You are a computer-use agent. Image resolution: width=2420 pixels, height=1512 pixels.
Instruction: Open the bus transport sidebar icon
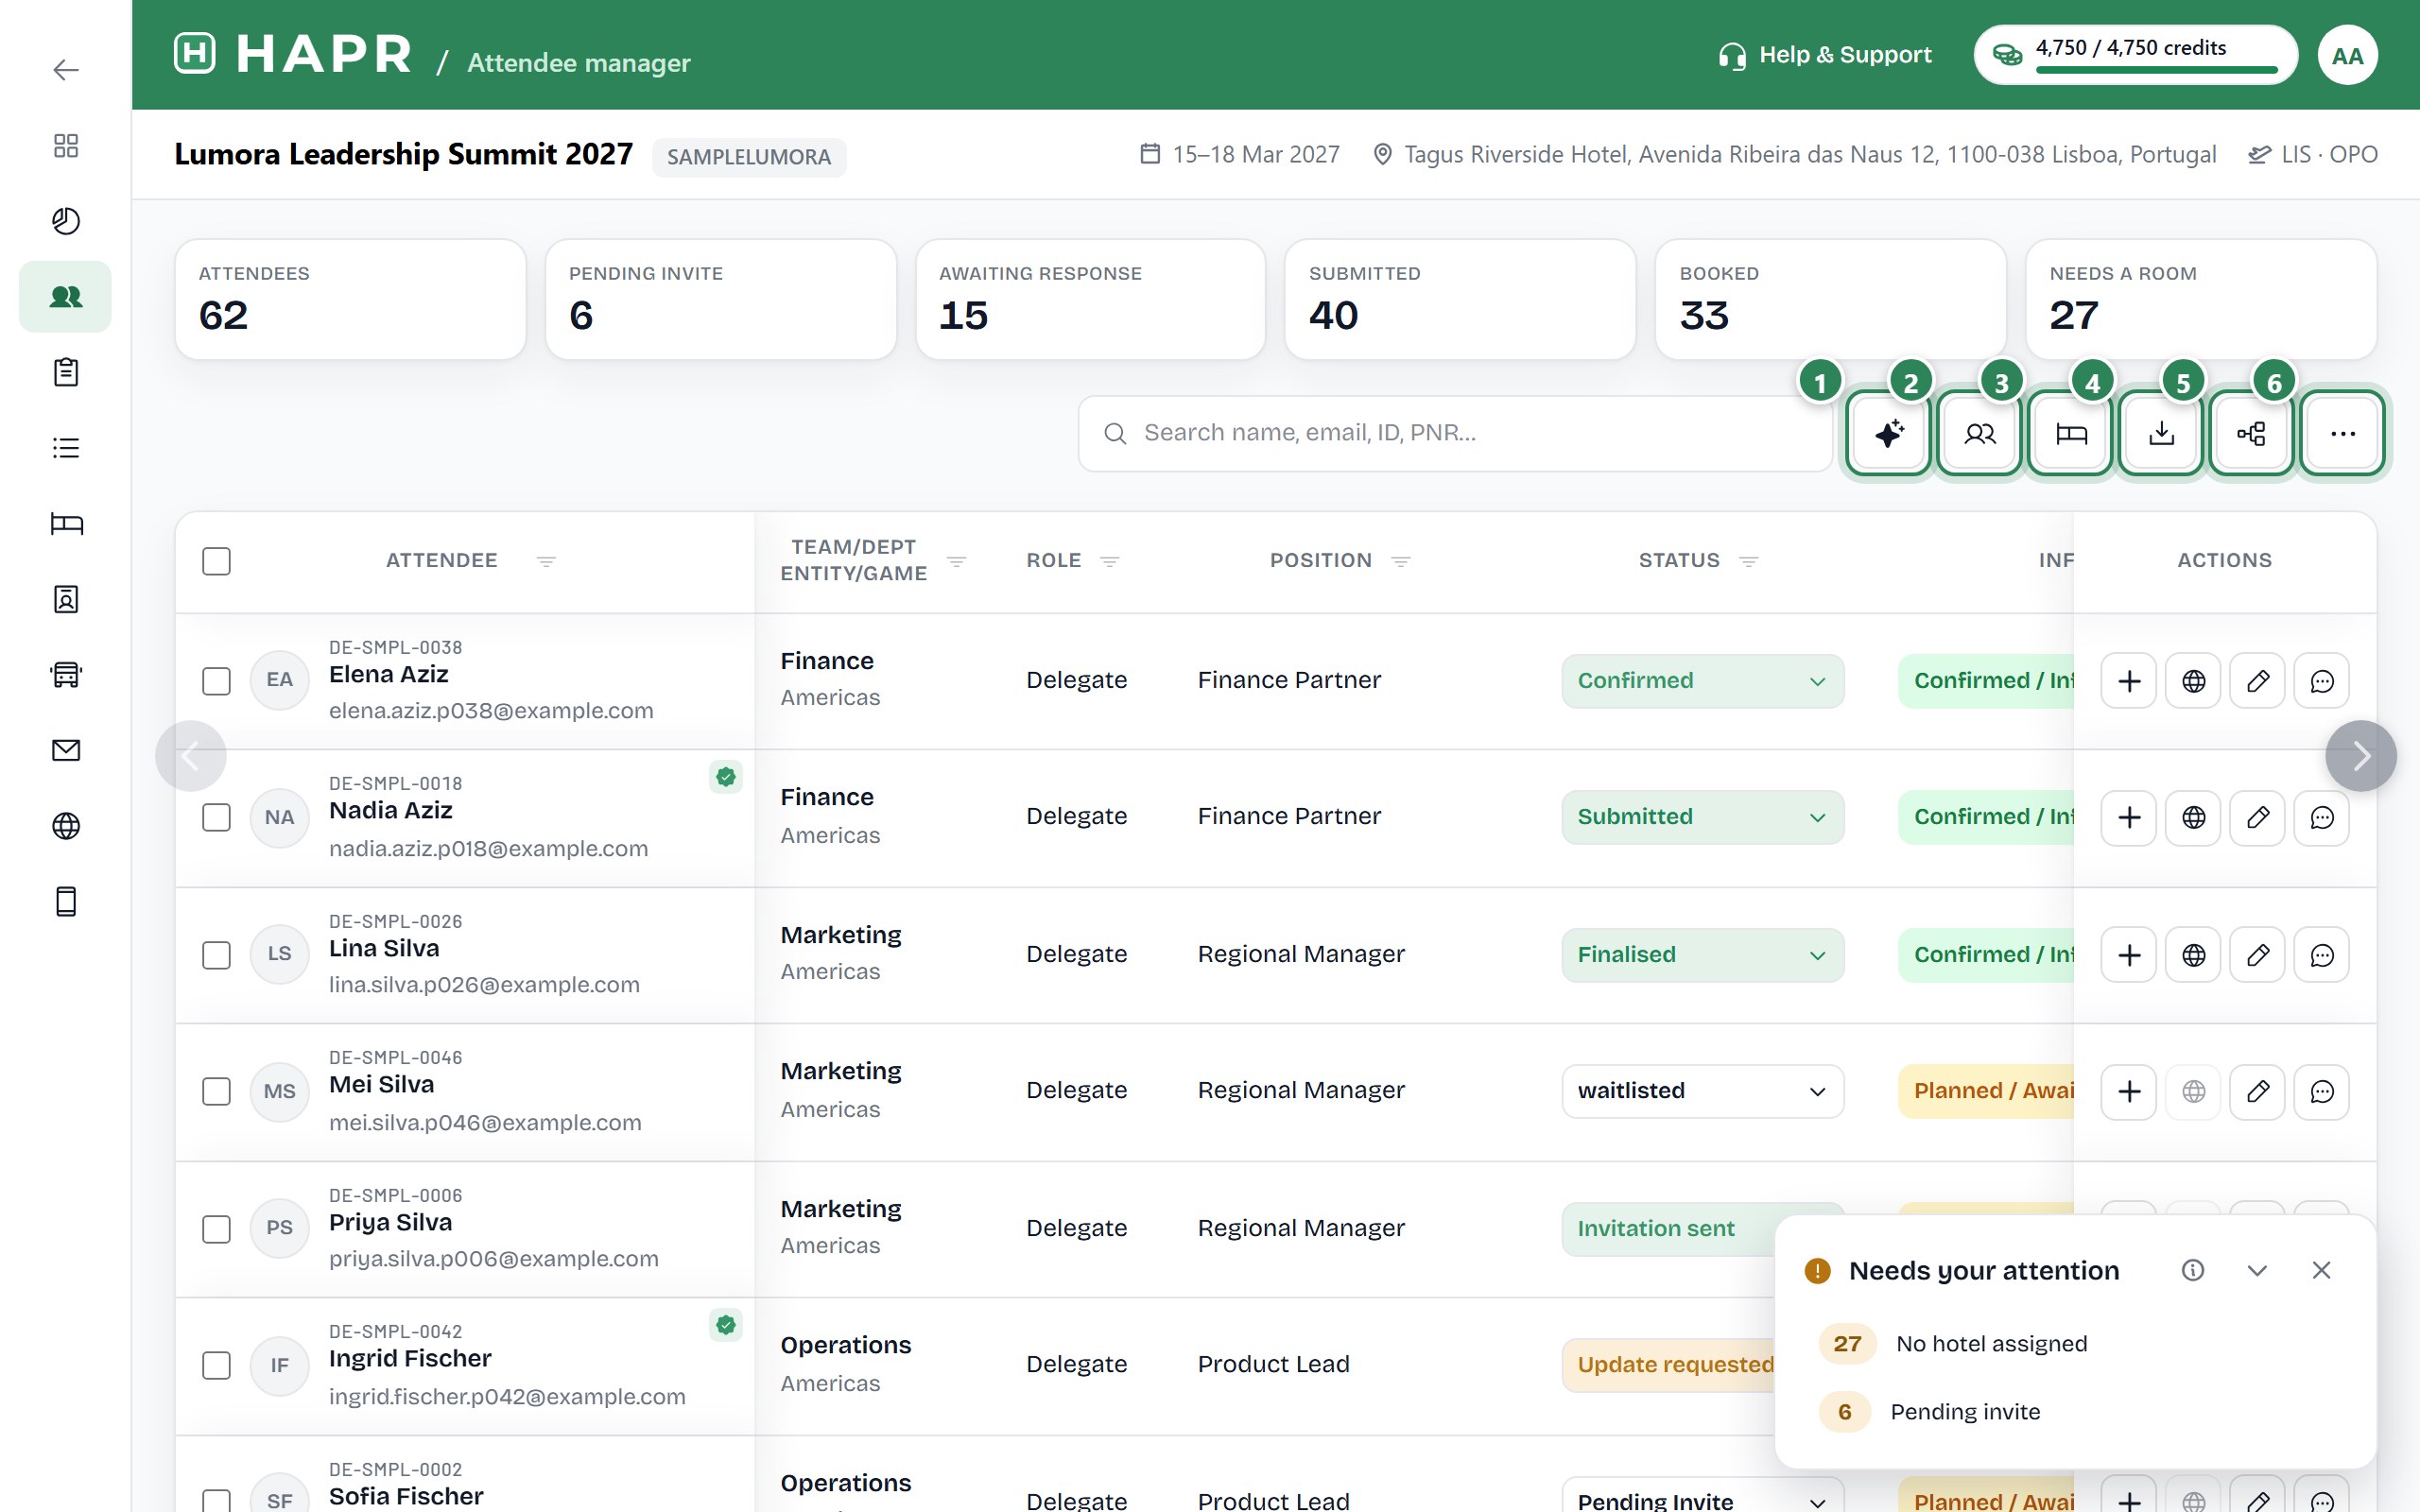click(66, 675)
